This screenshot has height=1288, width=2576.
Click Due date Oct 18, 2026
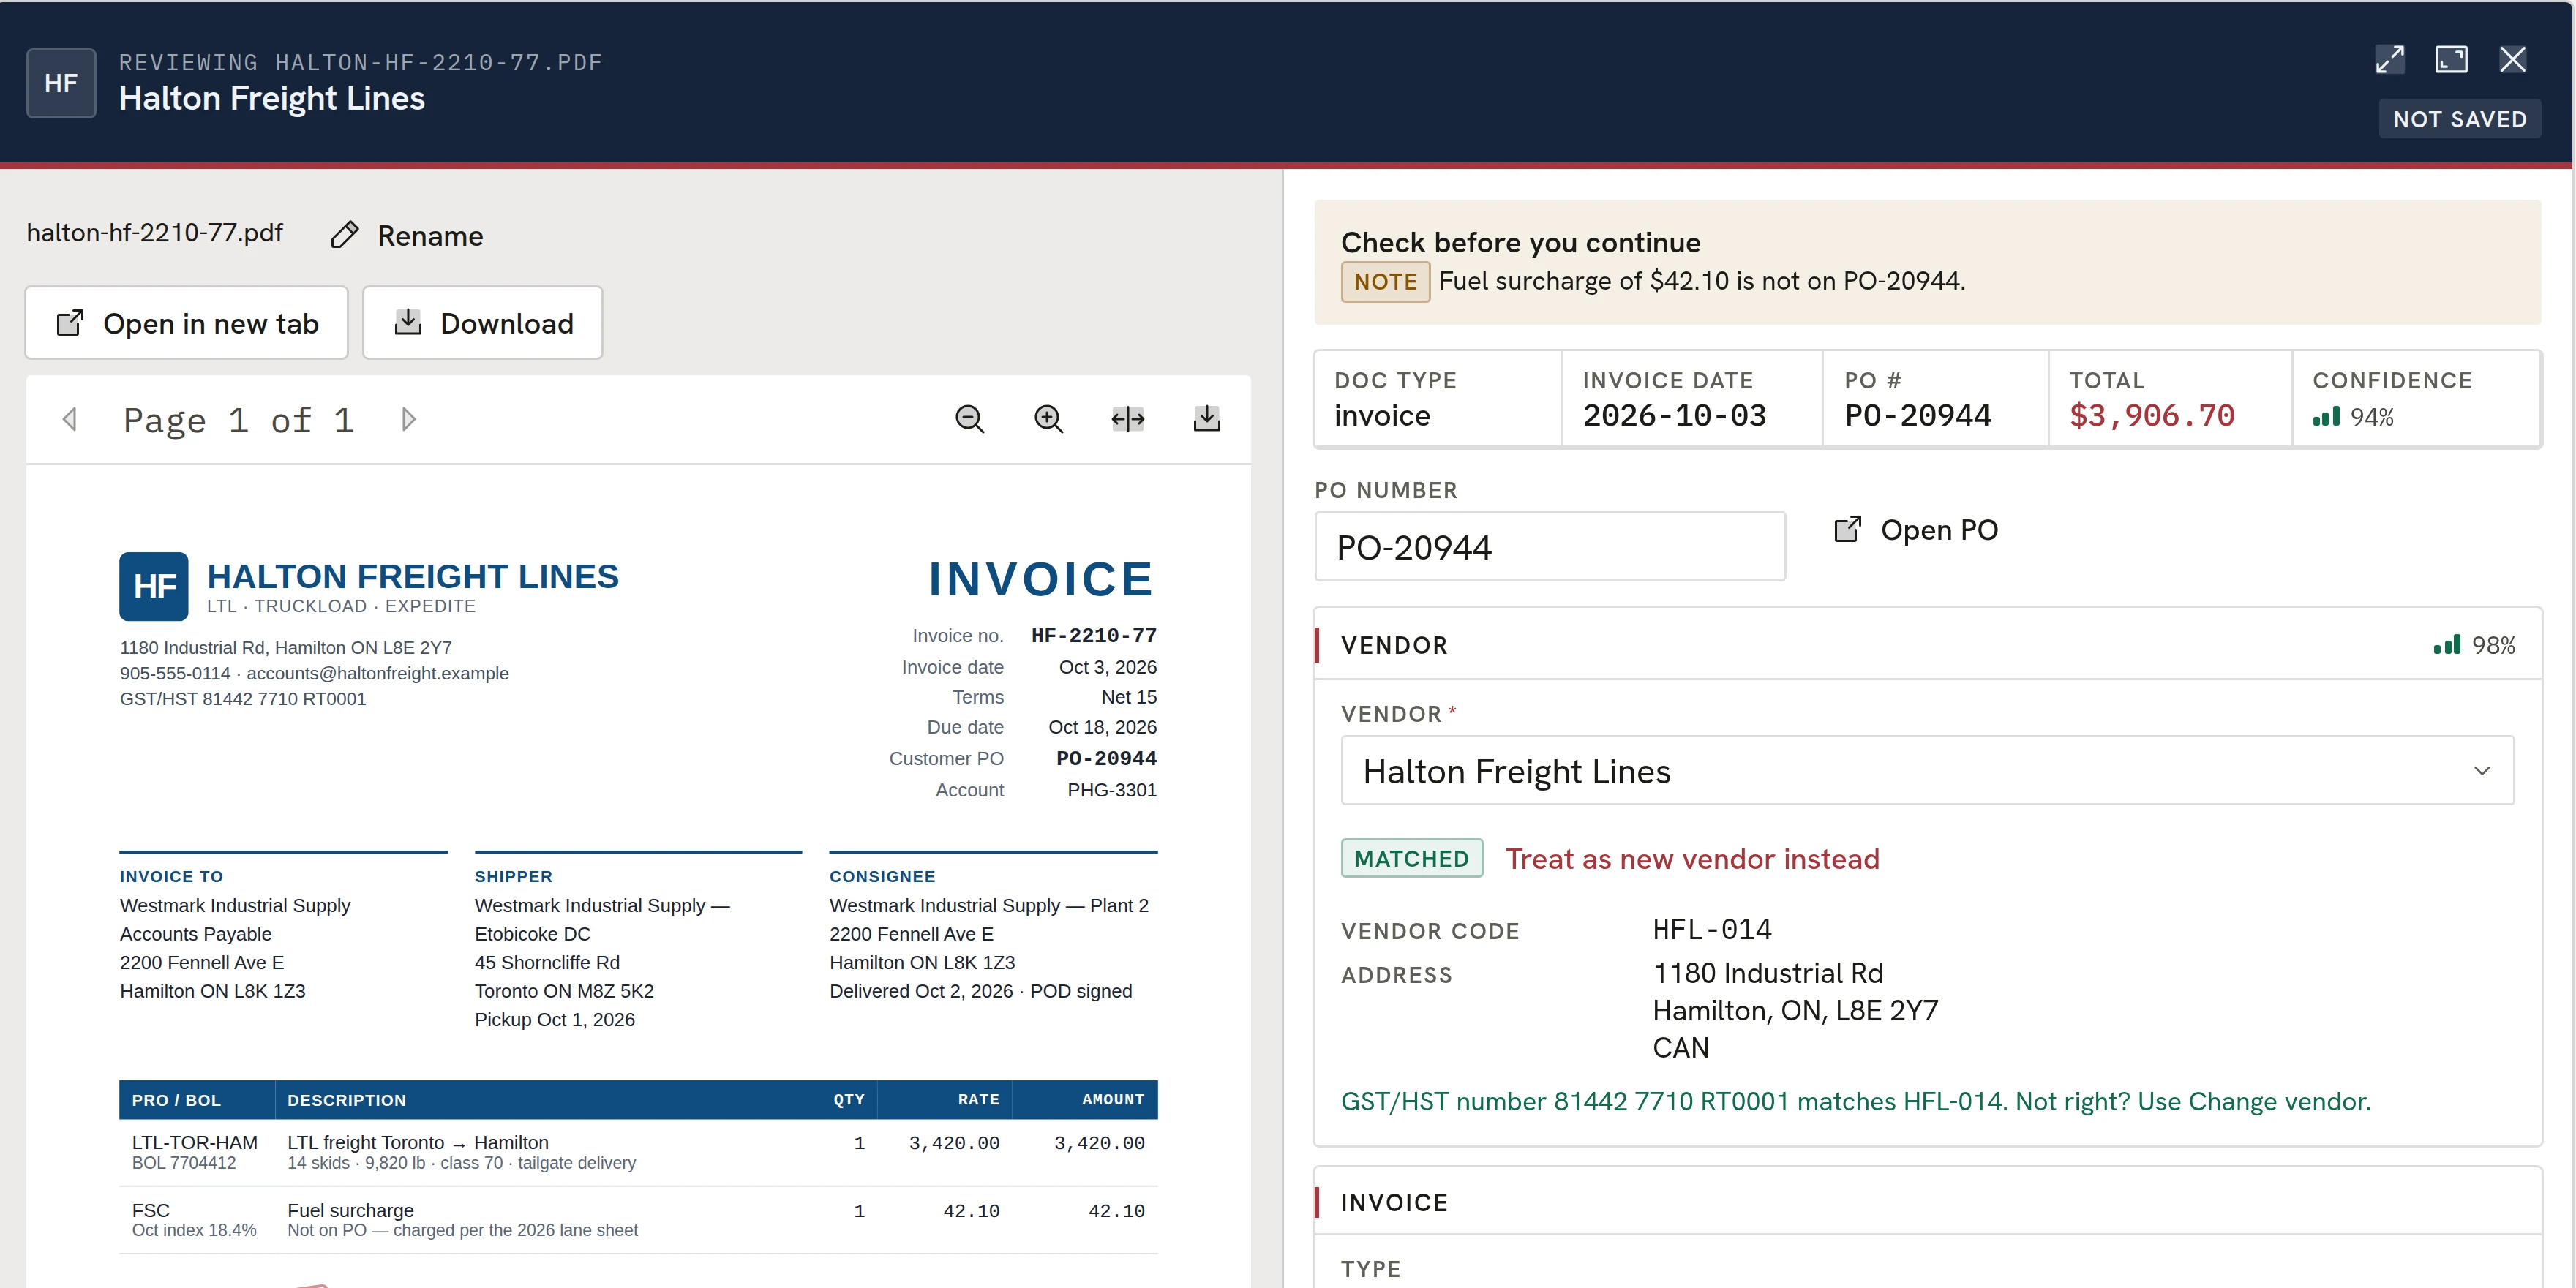1102,728
